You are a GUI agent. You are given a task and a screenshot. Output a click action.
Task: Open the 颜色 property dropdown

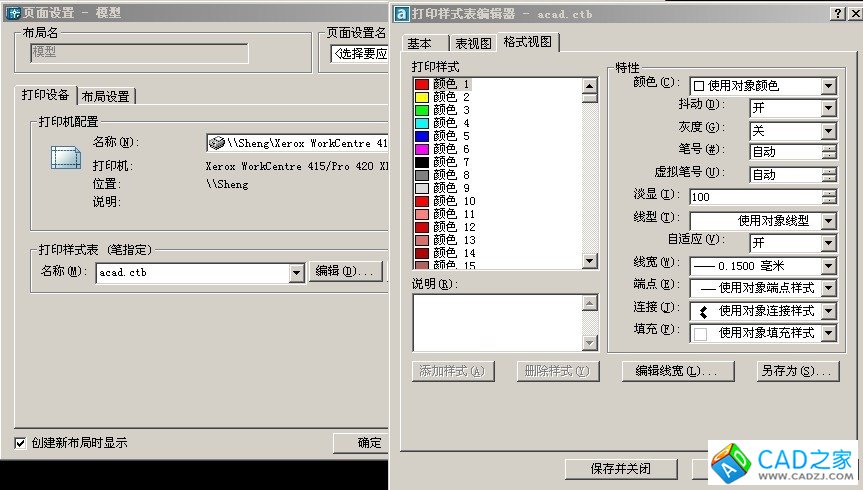(828, 86)
